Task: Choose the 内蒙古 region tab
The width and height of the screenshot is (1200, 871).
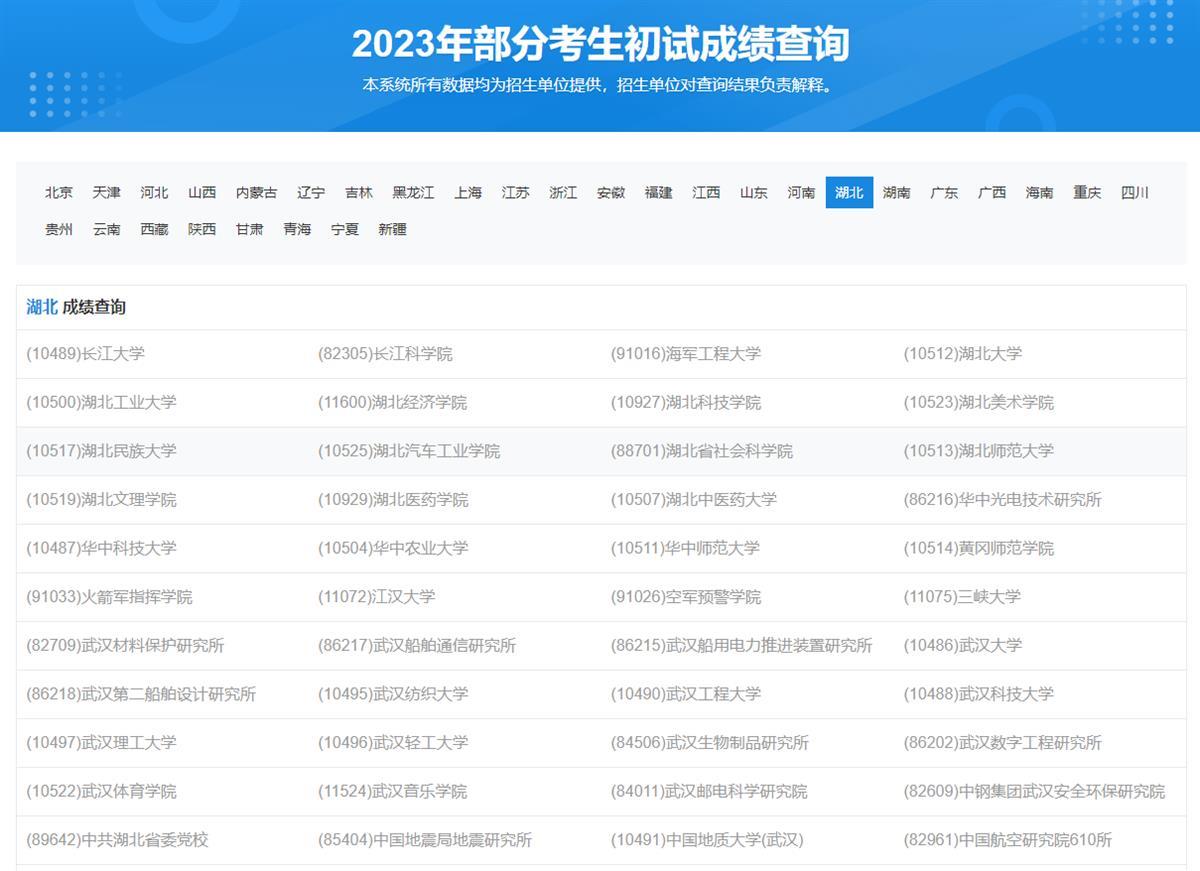Action: [x=257, y=193]
